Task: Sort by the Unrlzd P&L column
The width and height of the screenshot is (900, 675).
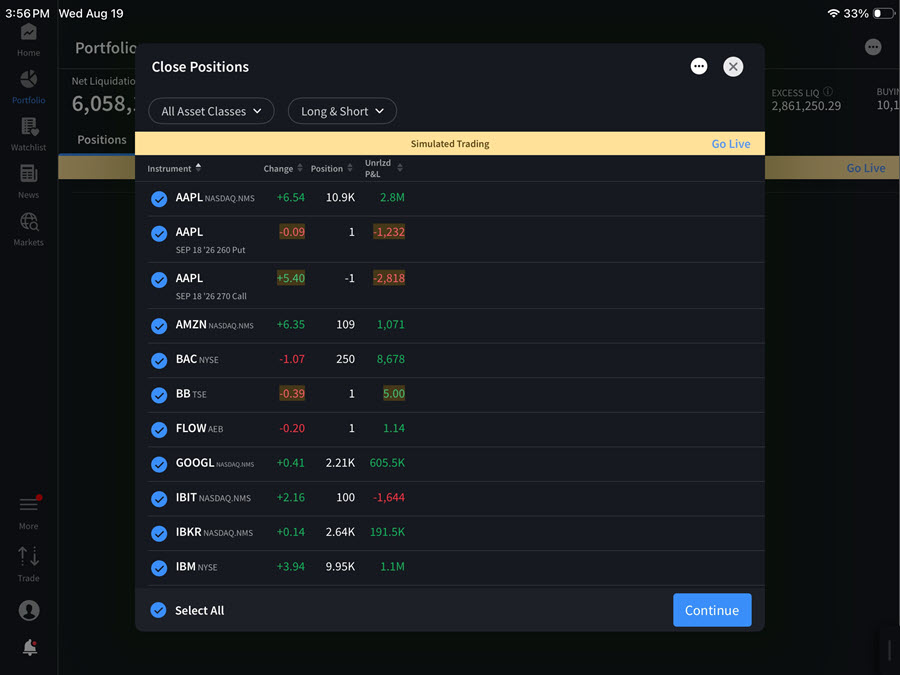Action: coord(383,168)
